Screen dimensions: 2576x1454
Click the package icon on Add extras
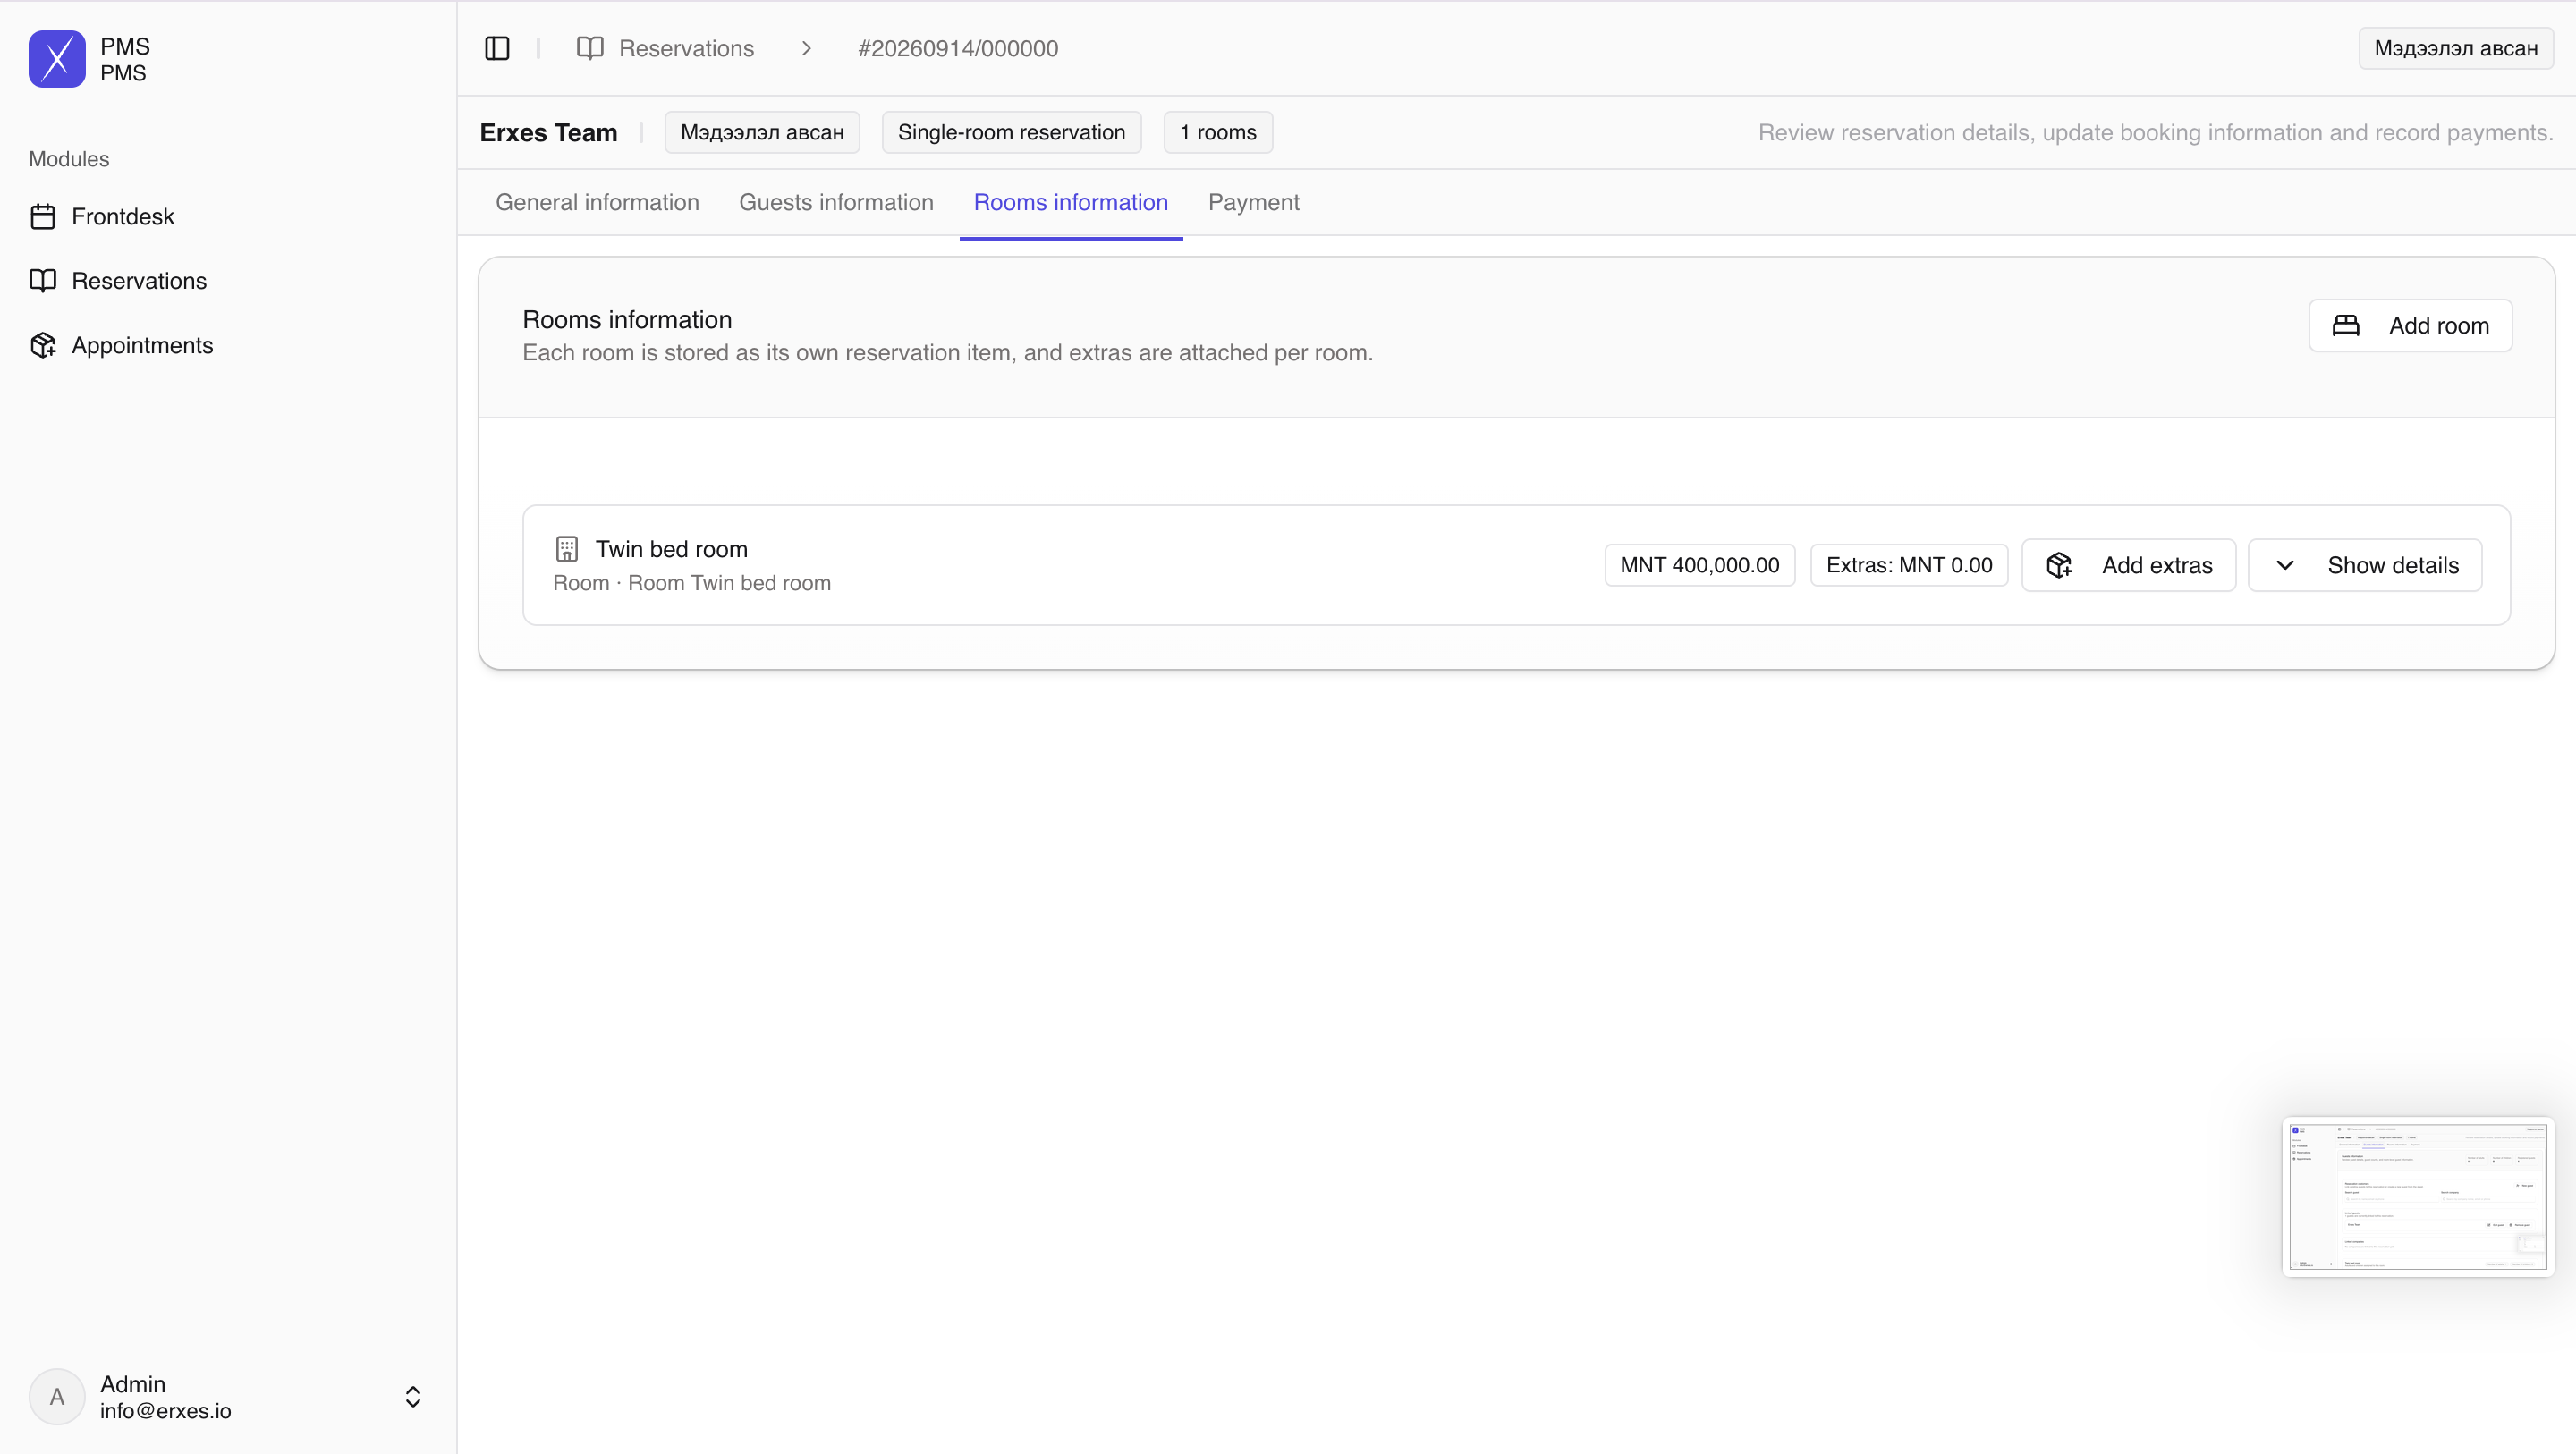2059,565
